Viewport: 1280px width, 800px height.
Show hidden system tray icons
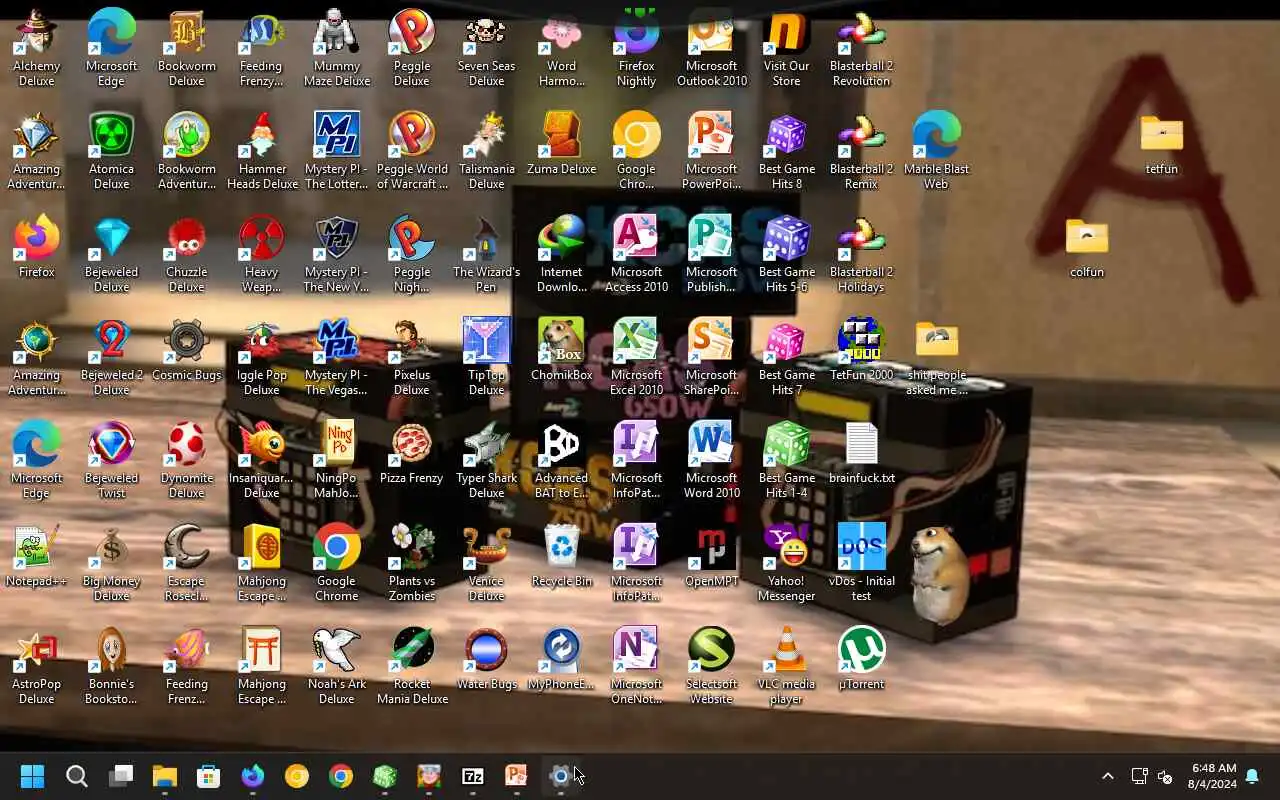point(1107,776)
